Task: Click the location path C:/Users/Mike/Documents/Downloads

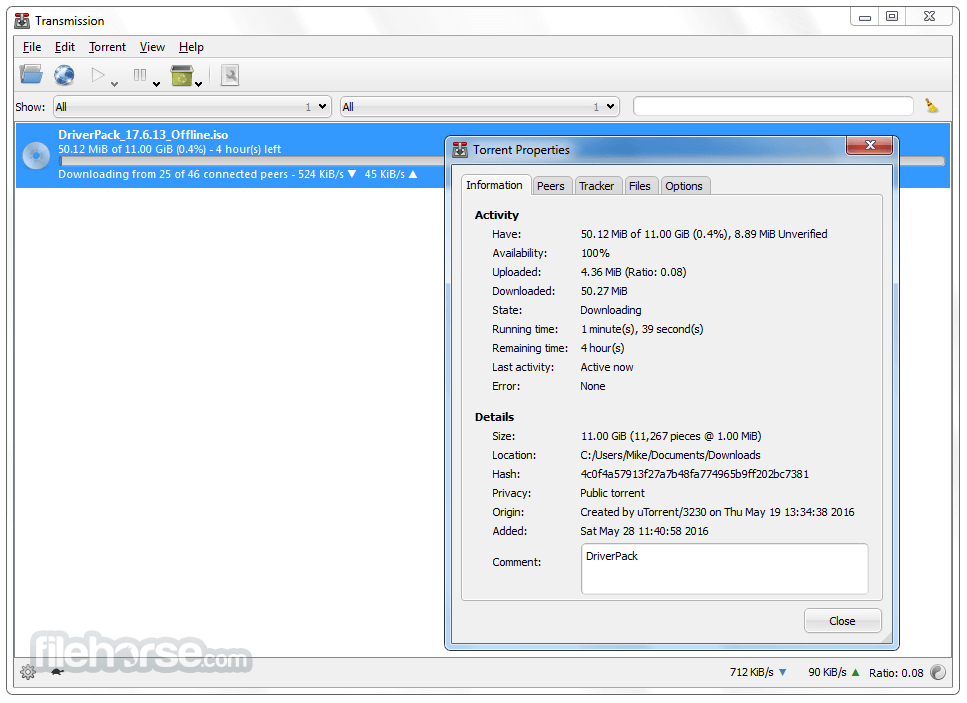Action: [x=670, y=455]
